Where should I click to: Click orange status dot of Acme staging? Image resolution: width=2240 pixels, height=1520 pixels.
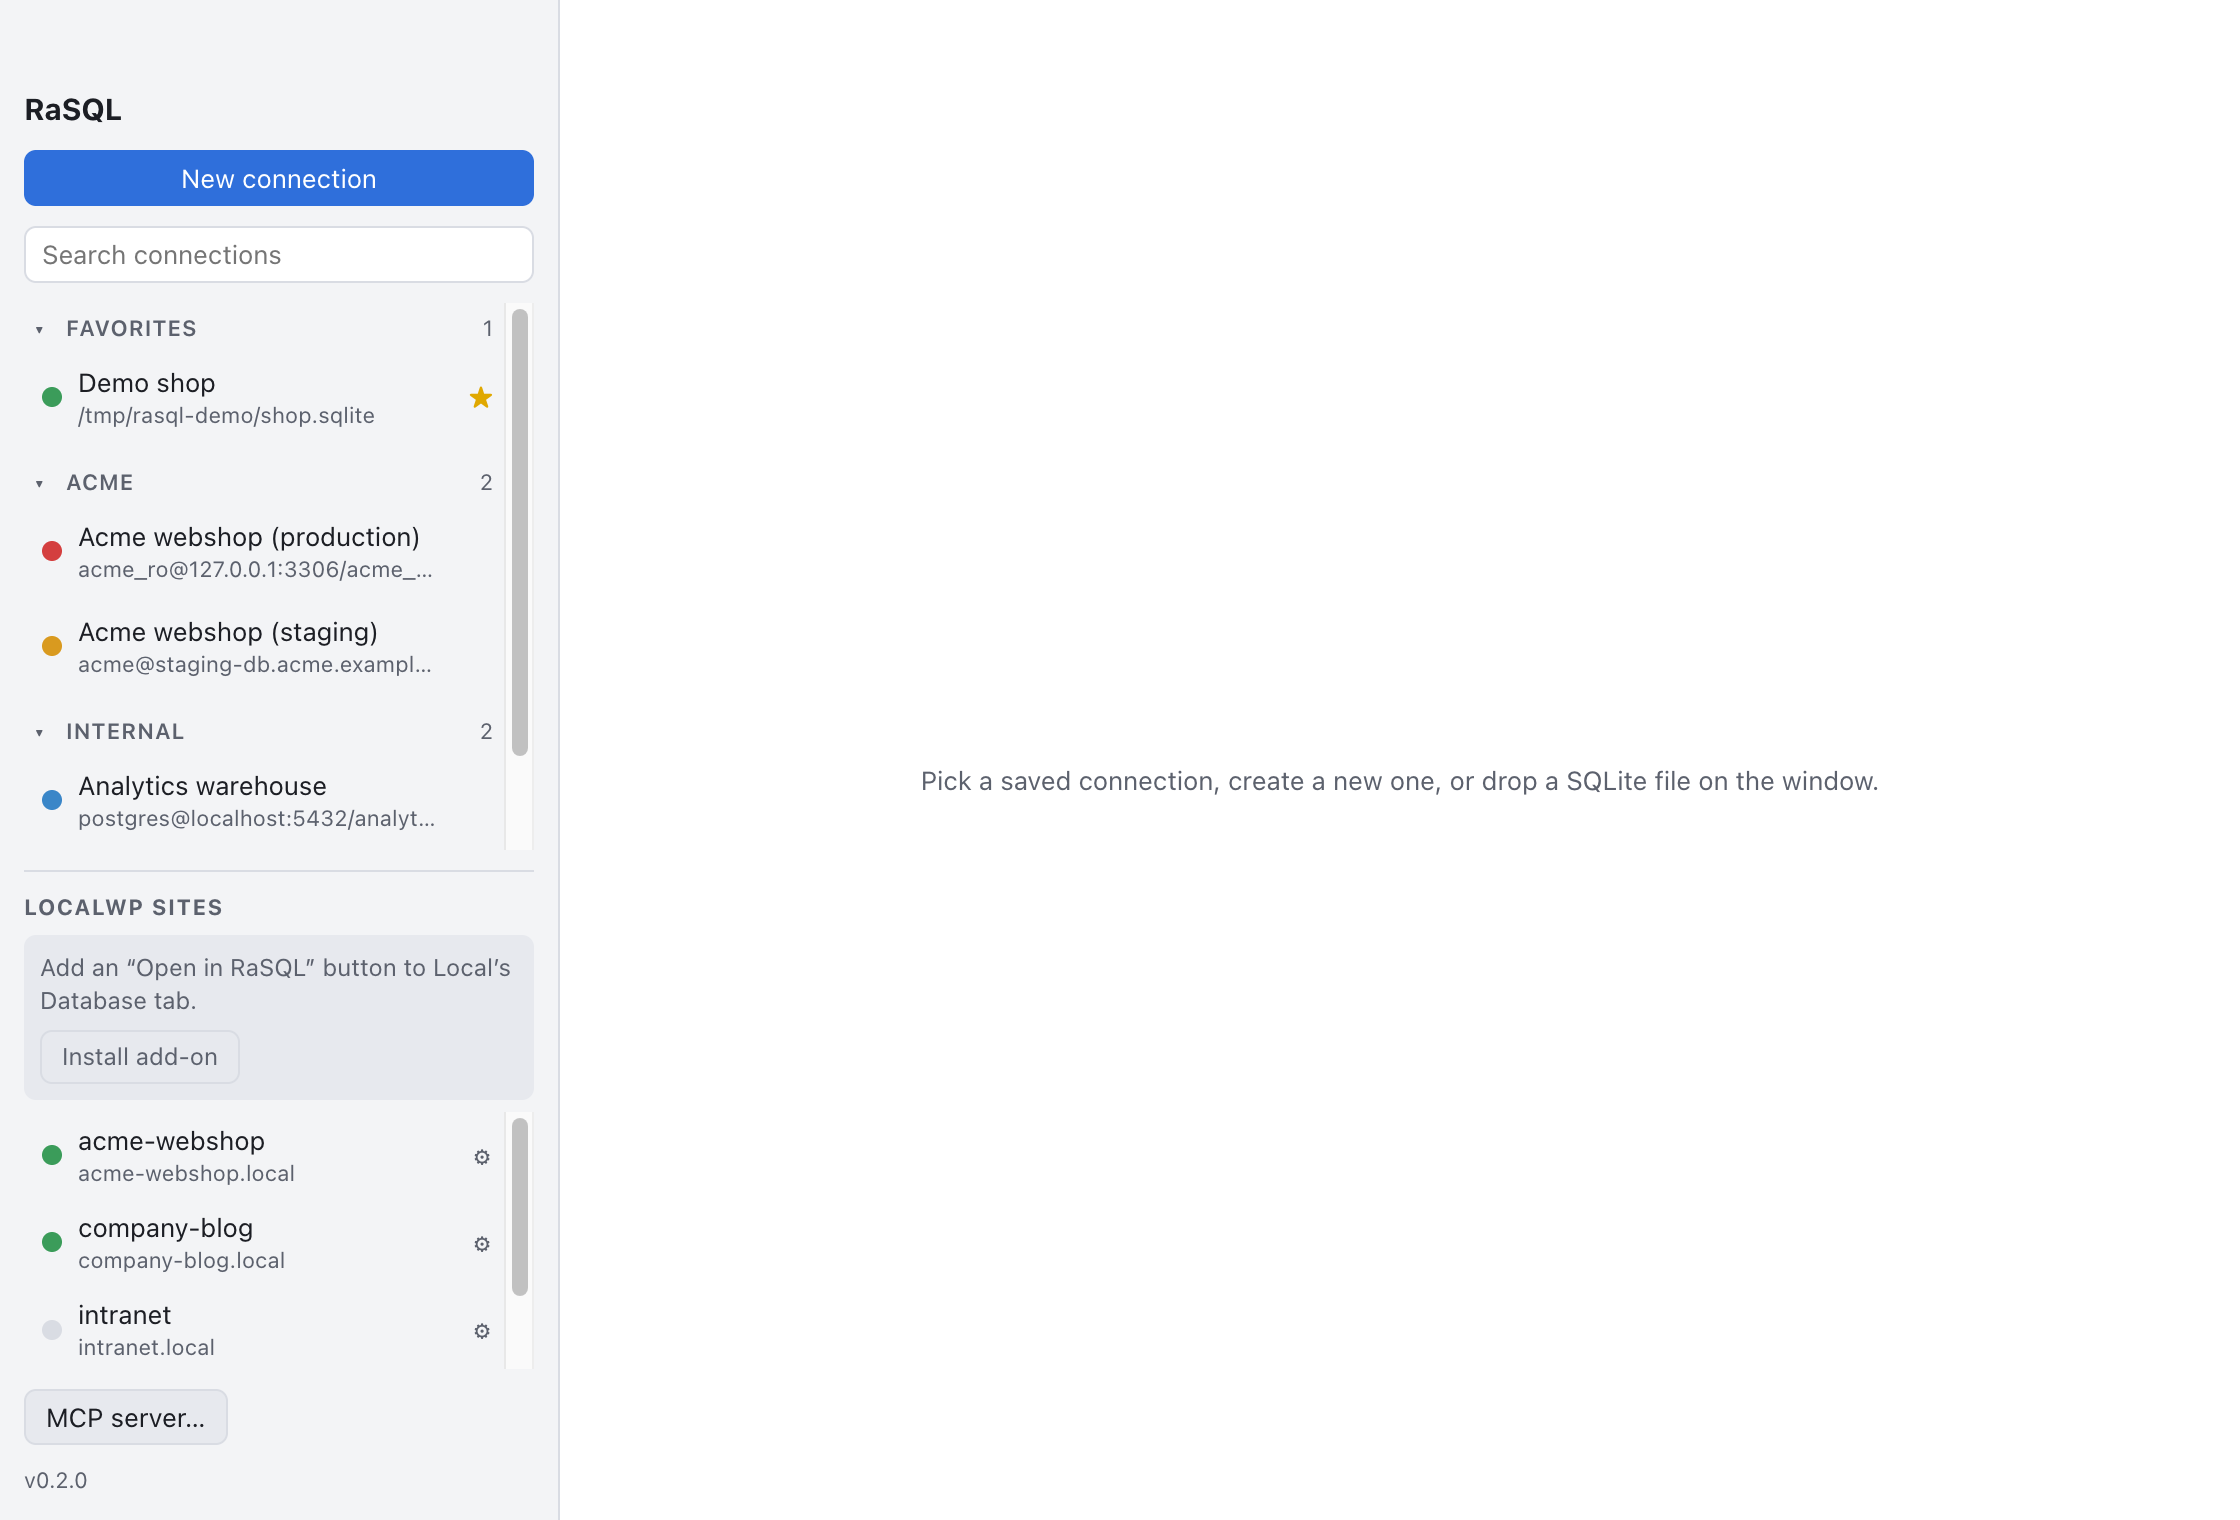click(52, 646)
